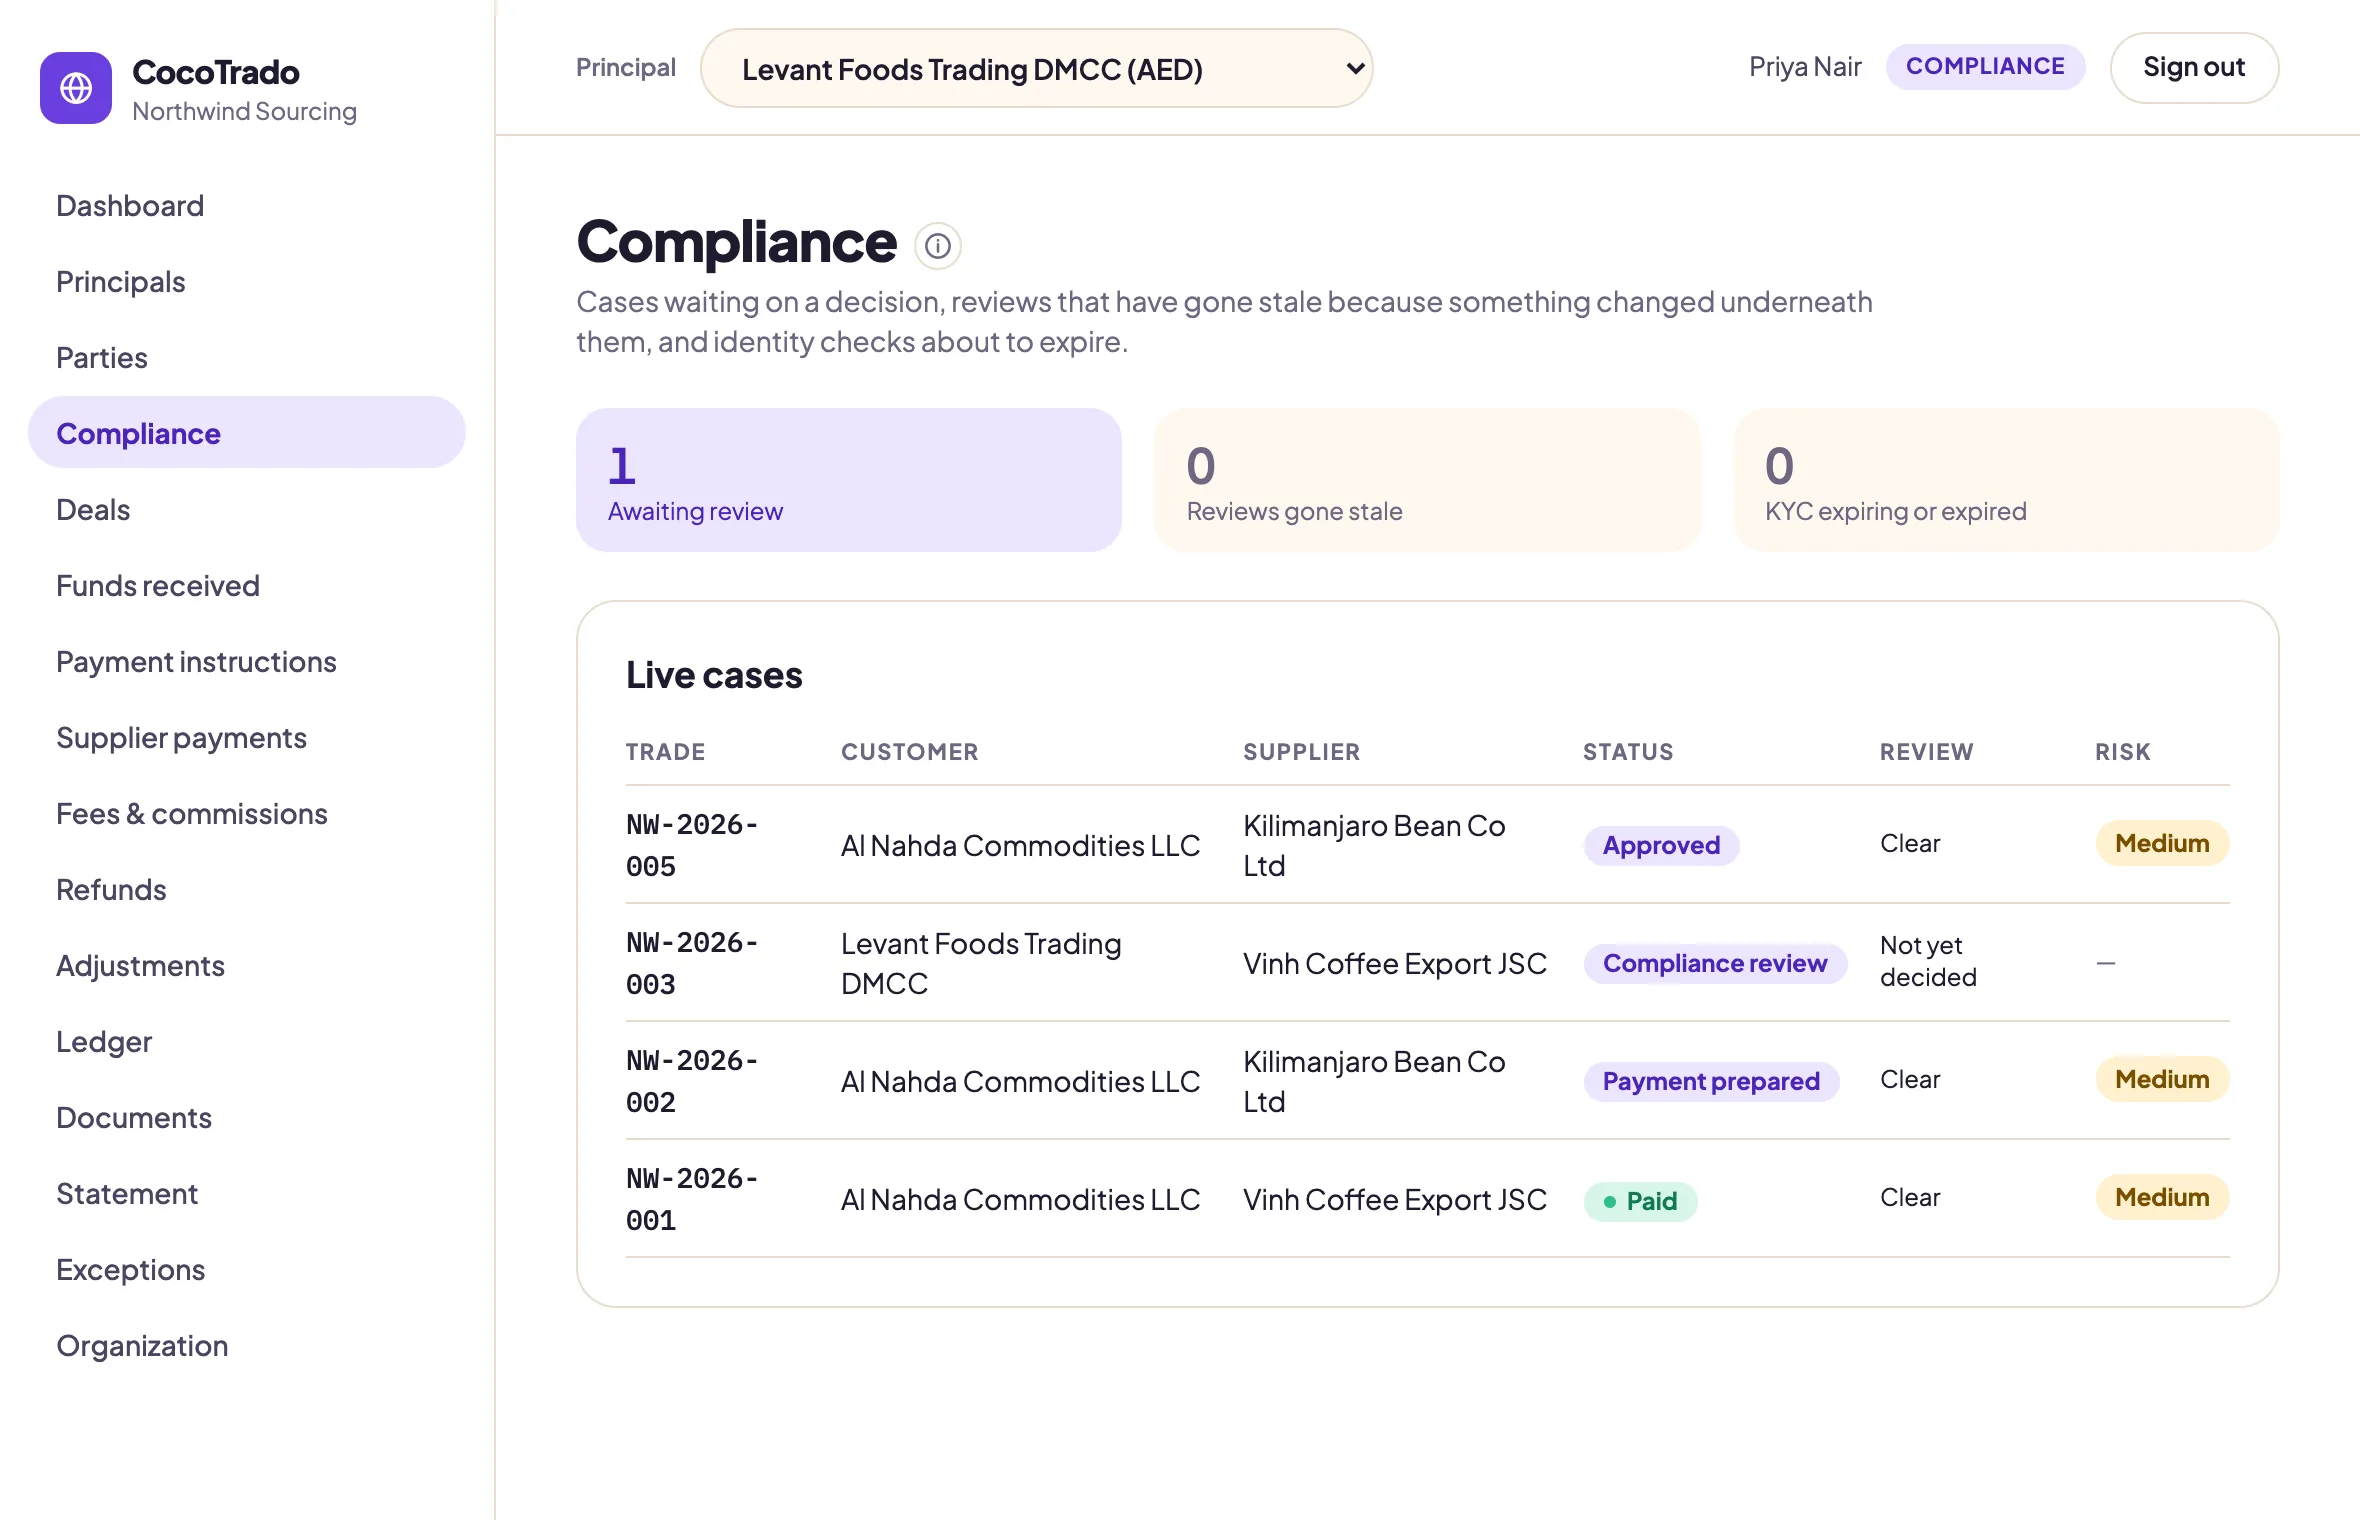Click Vinh Coffee Export JSC in NW-2026-001 row
The width and height of the screenshot is (2360, 1520).
1395,1199
